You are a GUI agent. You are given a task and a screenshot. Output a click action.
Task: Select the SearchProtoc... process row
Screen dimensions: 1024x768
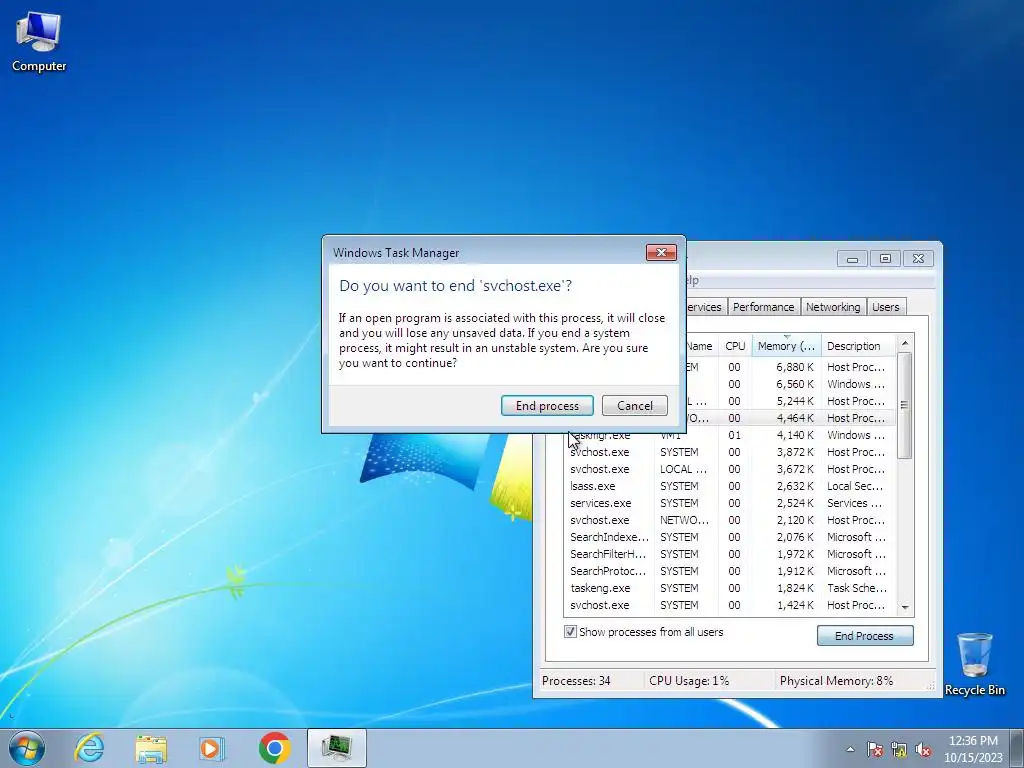pyautogui.click(x=729, y=571)
